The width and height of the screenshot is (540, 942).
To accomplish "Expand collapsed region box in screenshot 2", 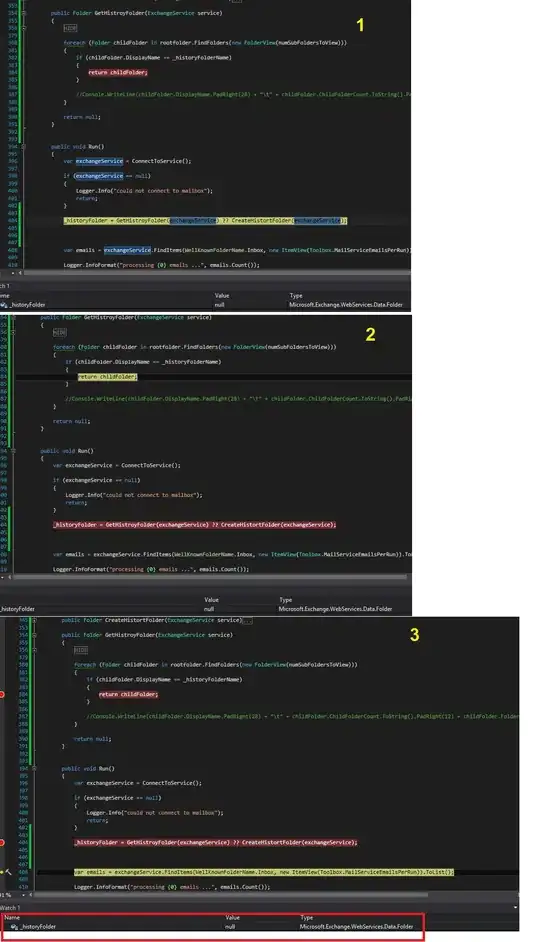I will [59, 332].
